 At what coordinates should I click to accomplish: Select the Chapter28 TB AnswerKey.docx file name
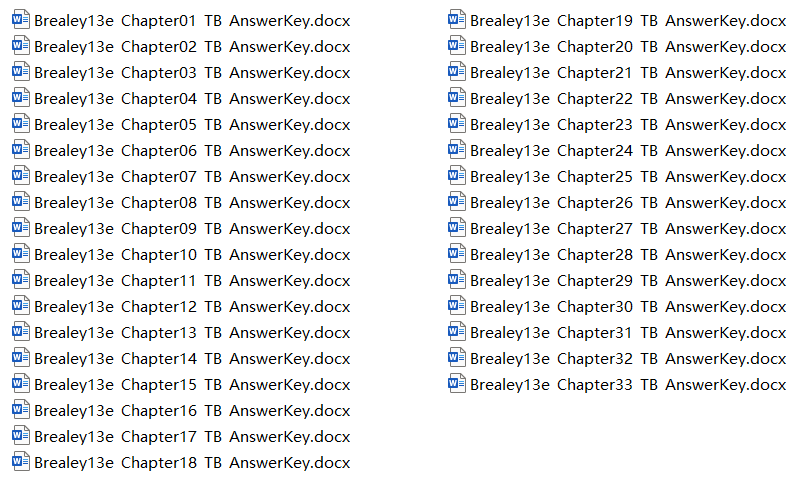[x=628, y=255]
